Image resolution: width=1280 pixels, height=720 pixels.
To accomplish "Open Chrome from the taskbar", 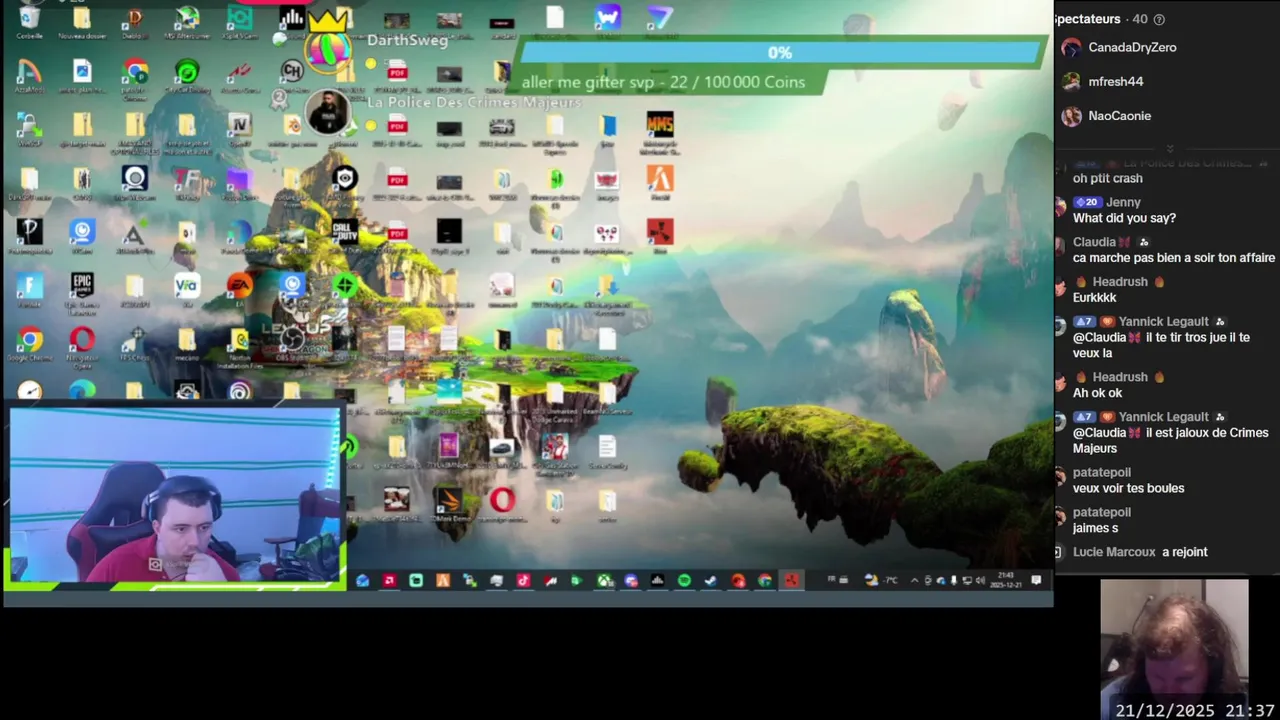I will [x=765, y=580].
